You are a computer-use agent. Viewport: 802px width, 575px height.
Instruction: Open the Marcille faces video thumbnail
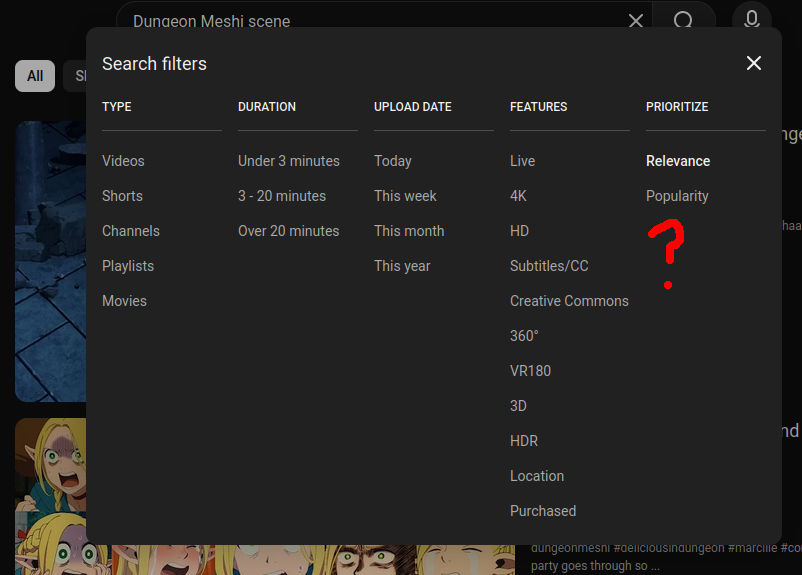(x=51, y=496)
